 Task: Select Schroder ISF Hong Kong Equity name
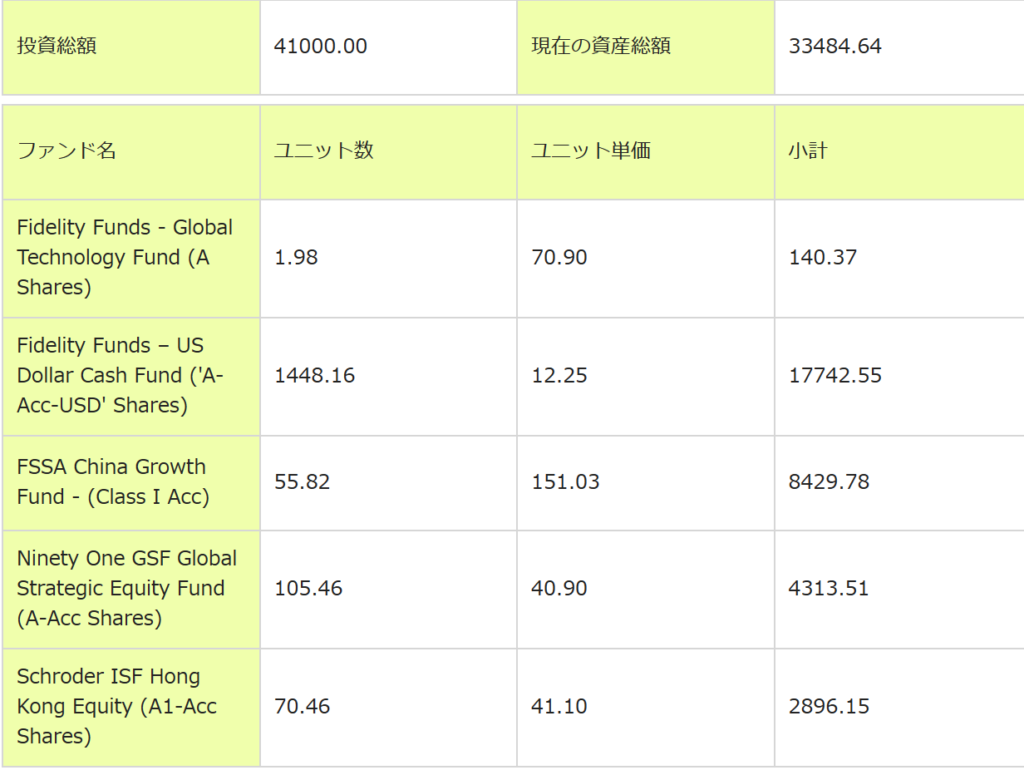pos(118,706)
